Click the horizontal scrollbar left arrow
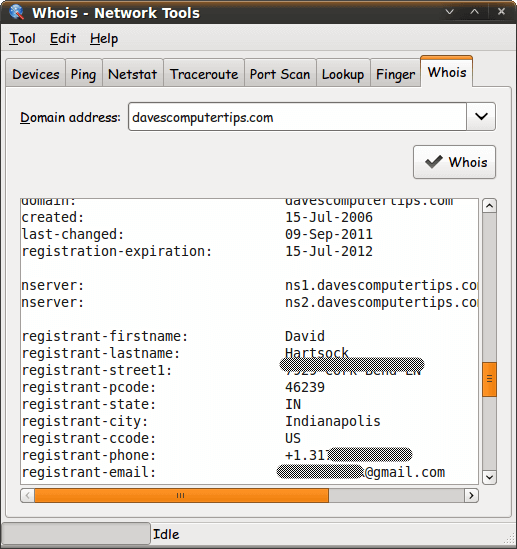 tap(28, 495)
